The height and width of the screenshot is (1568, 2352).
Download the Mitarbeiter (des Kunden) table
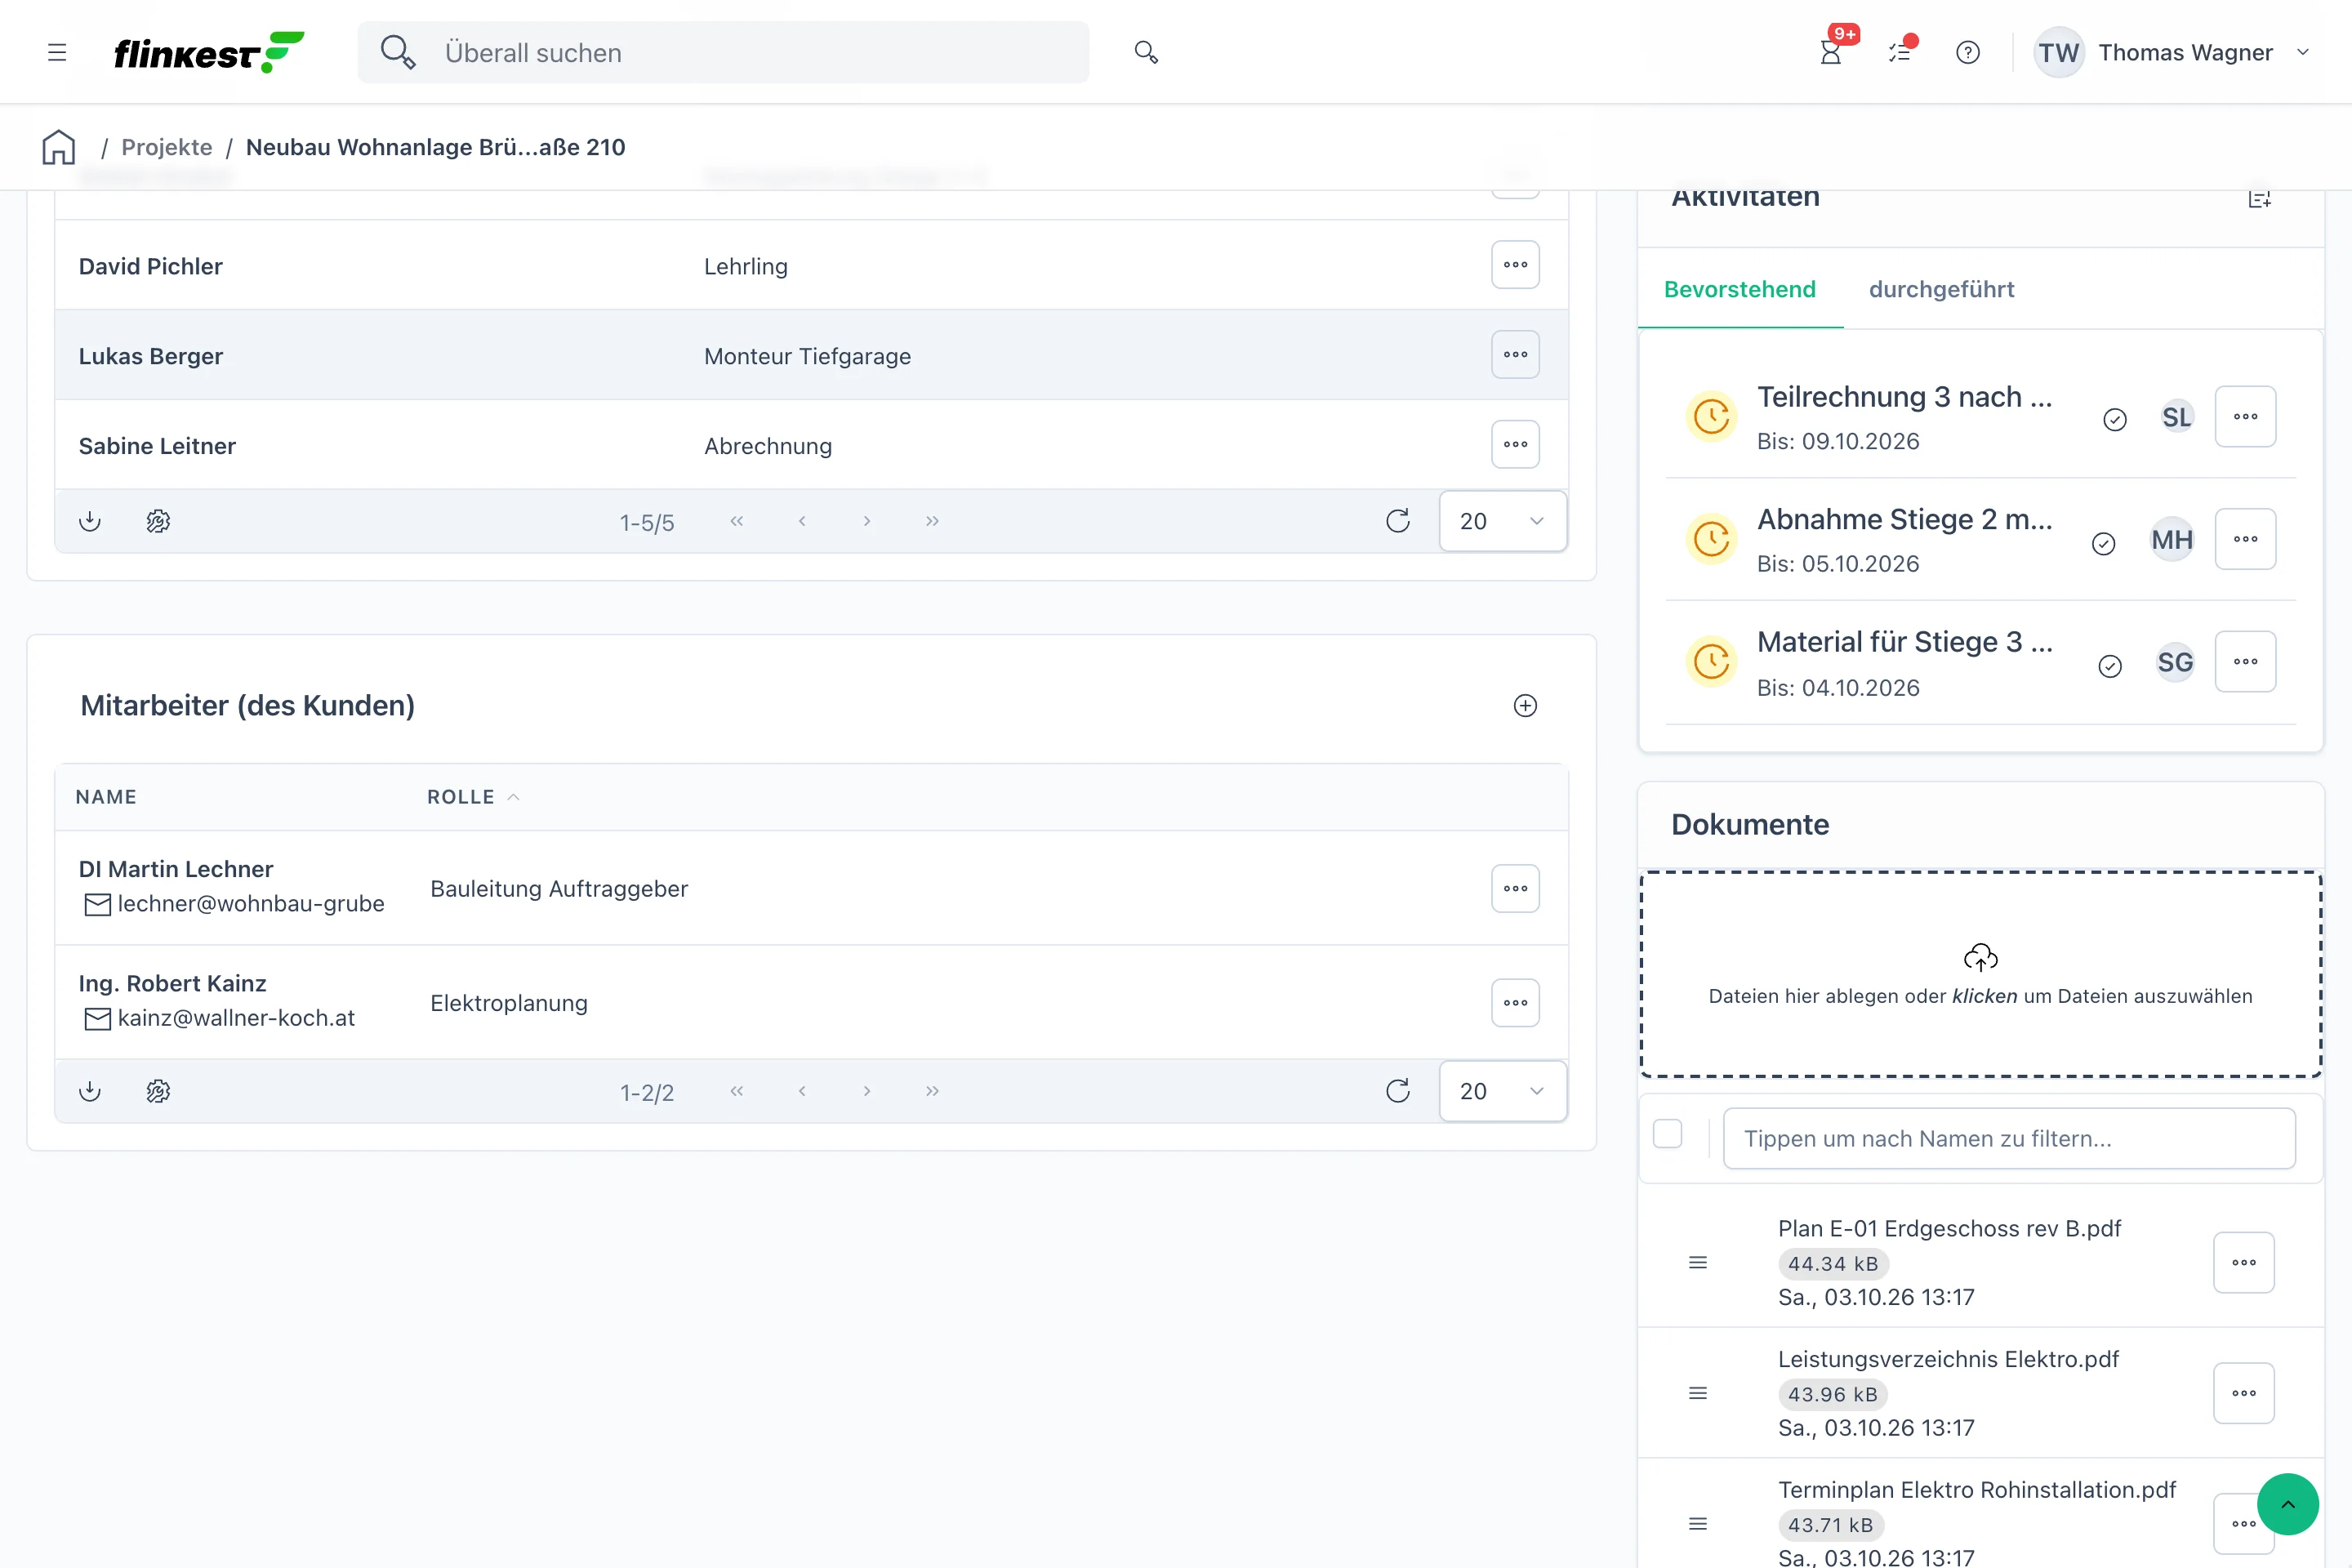[x=90, y=1091]
